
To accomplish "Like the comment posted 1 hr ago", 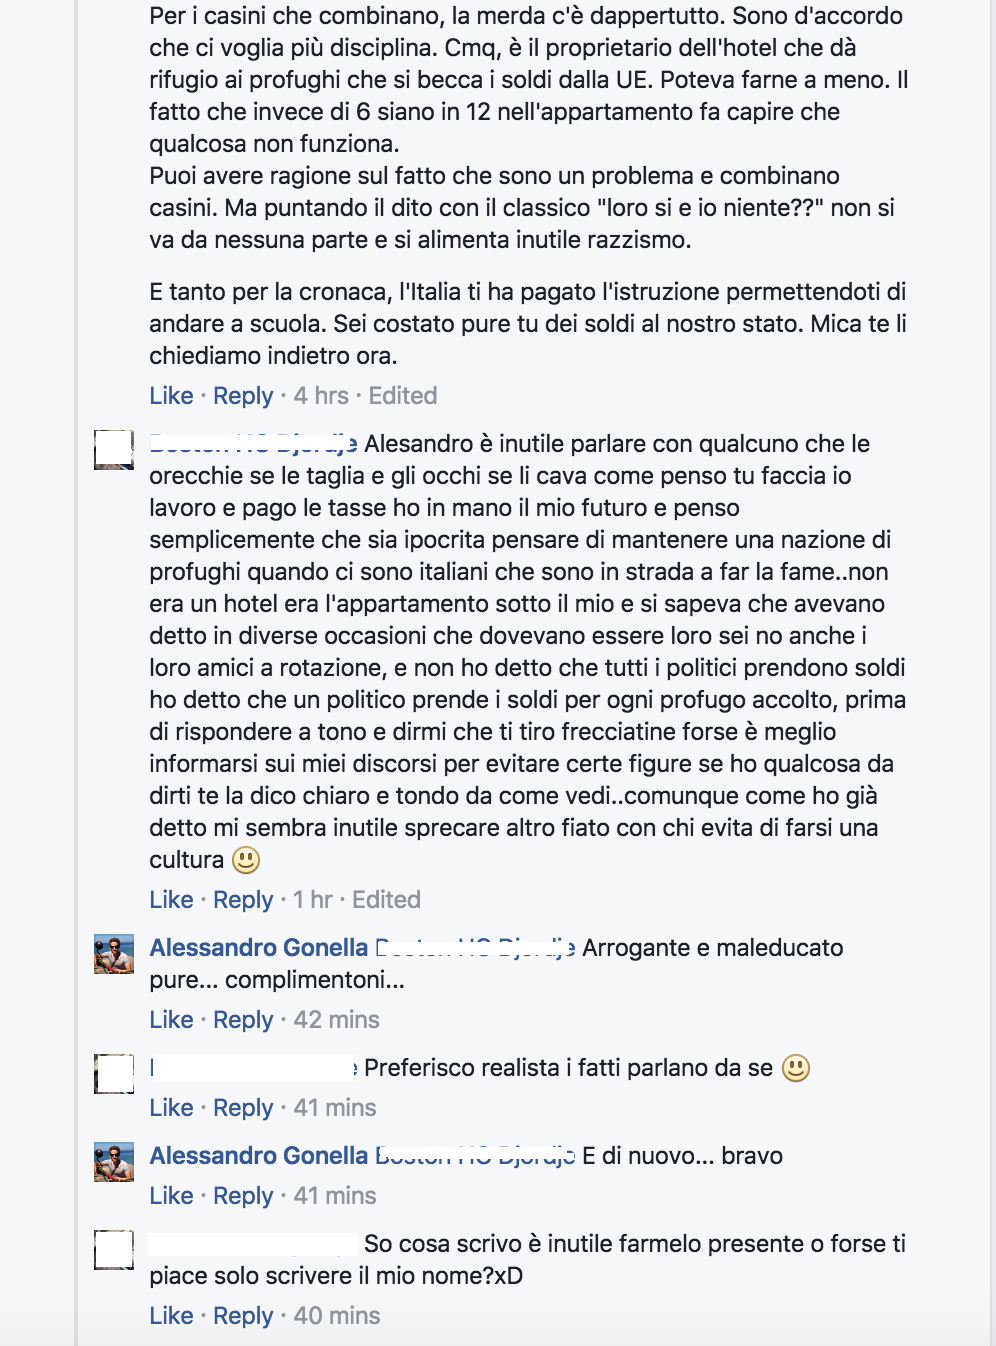I will (171, 900).
